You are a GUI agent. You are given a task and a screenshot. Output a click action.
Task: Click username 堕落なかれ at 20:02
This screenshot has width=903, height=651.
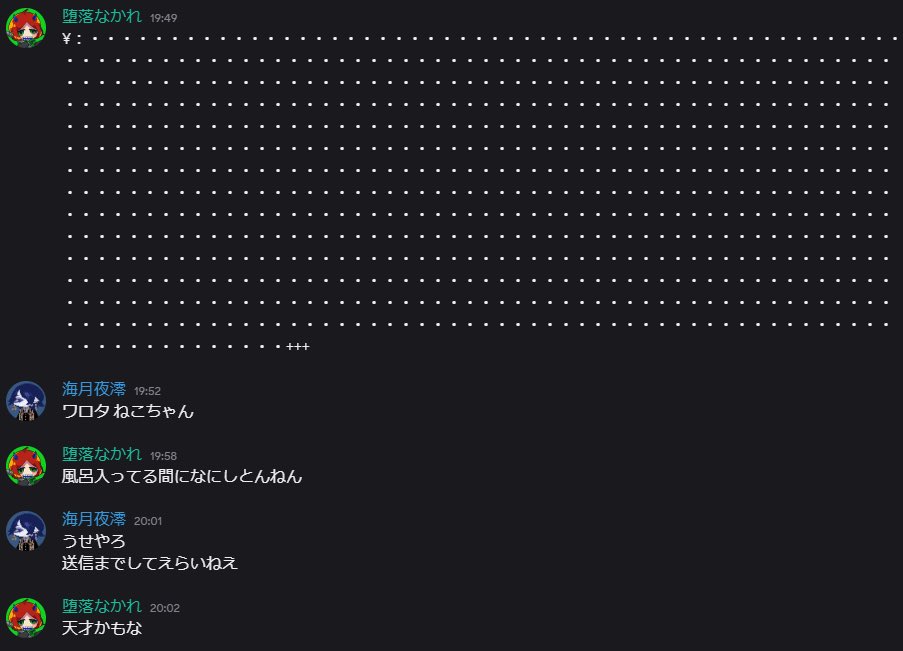102,607
